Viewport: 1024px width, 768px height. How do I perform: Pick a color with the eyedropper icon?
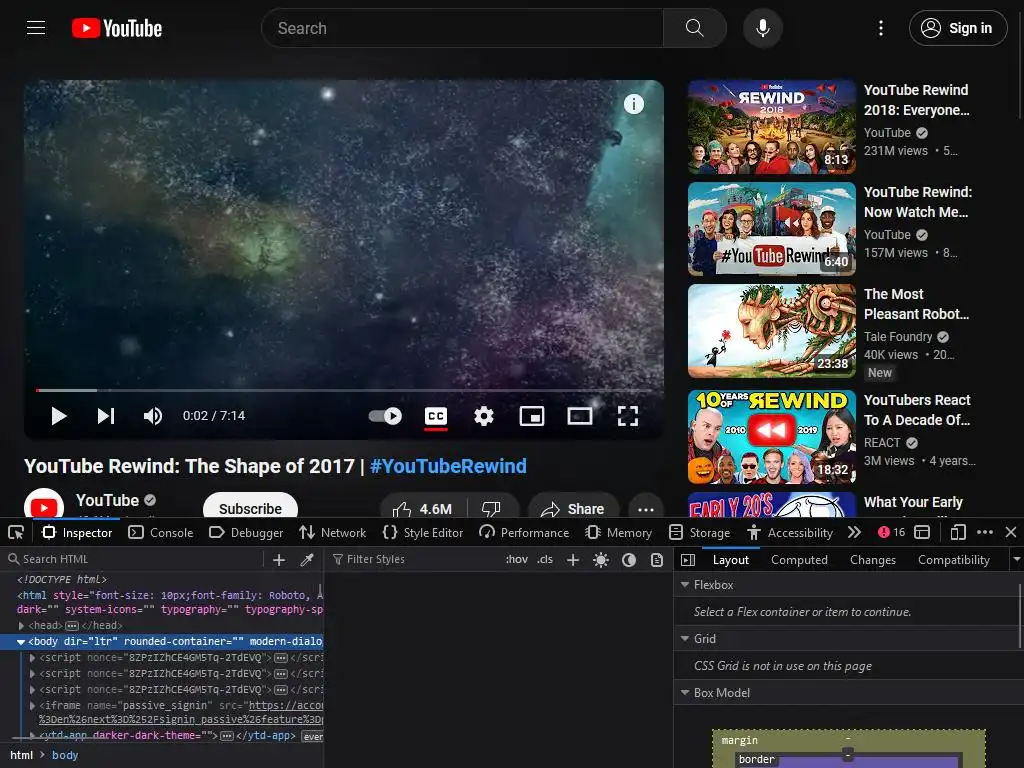[307, 559]
